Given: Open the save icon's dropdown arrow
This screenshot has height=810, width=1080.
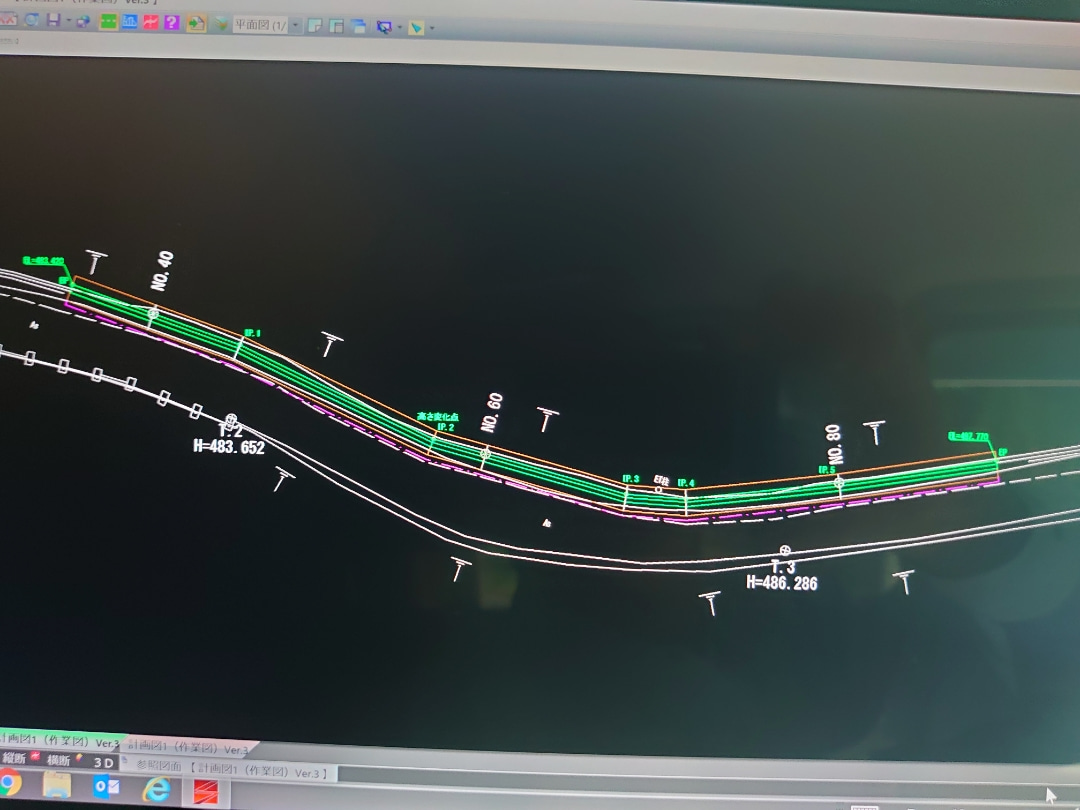Looking at the screenshot, I should tap(68, 21).
